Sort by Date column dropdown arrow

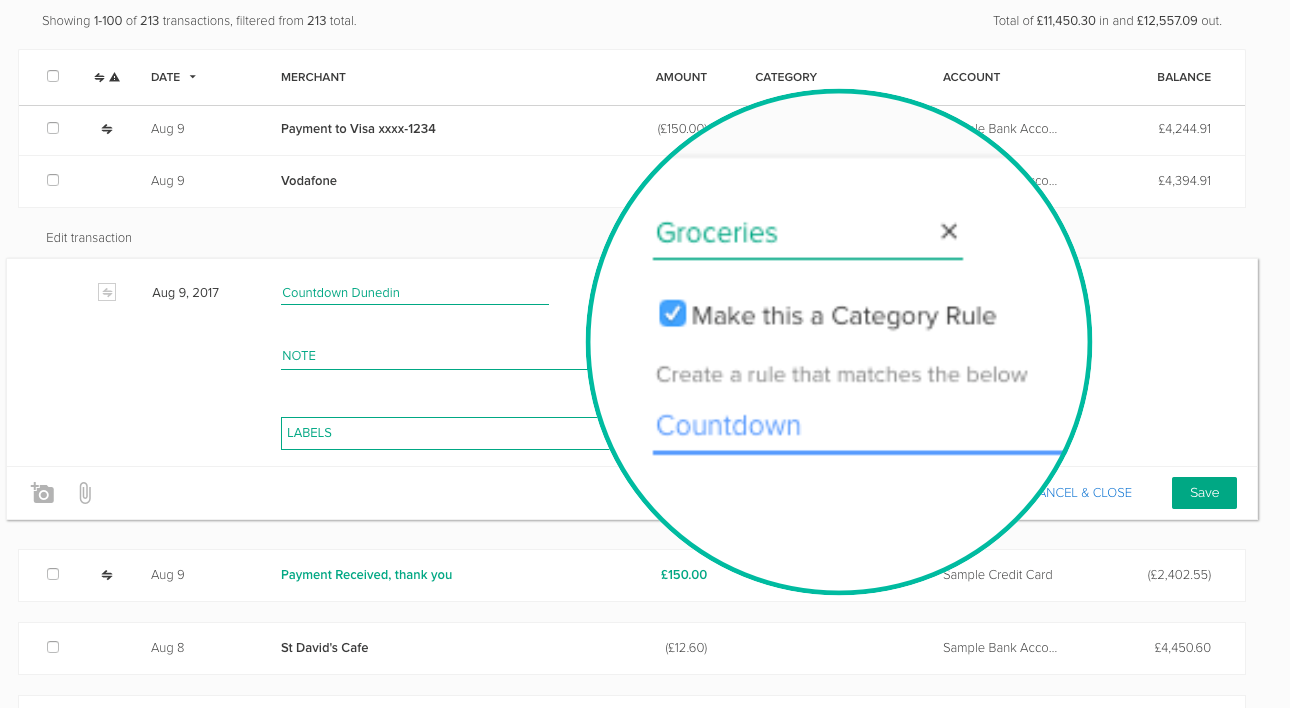pos(192,77)
